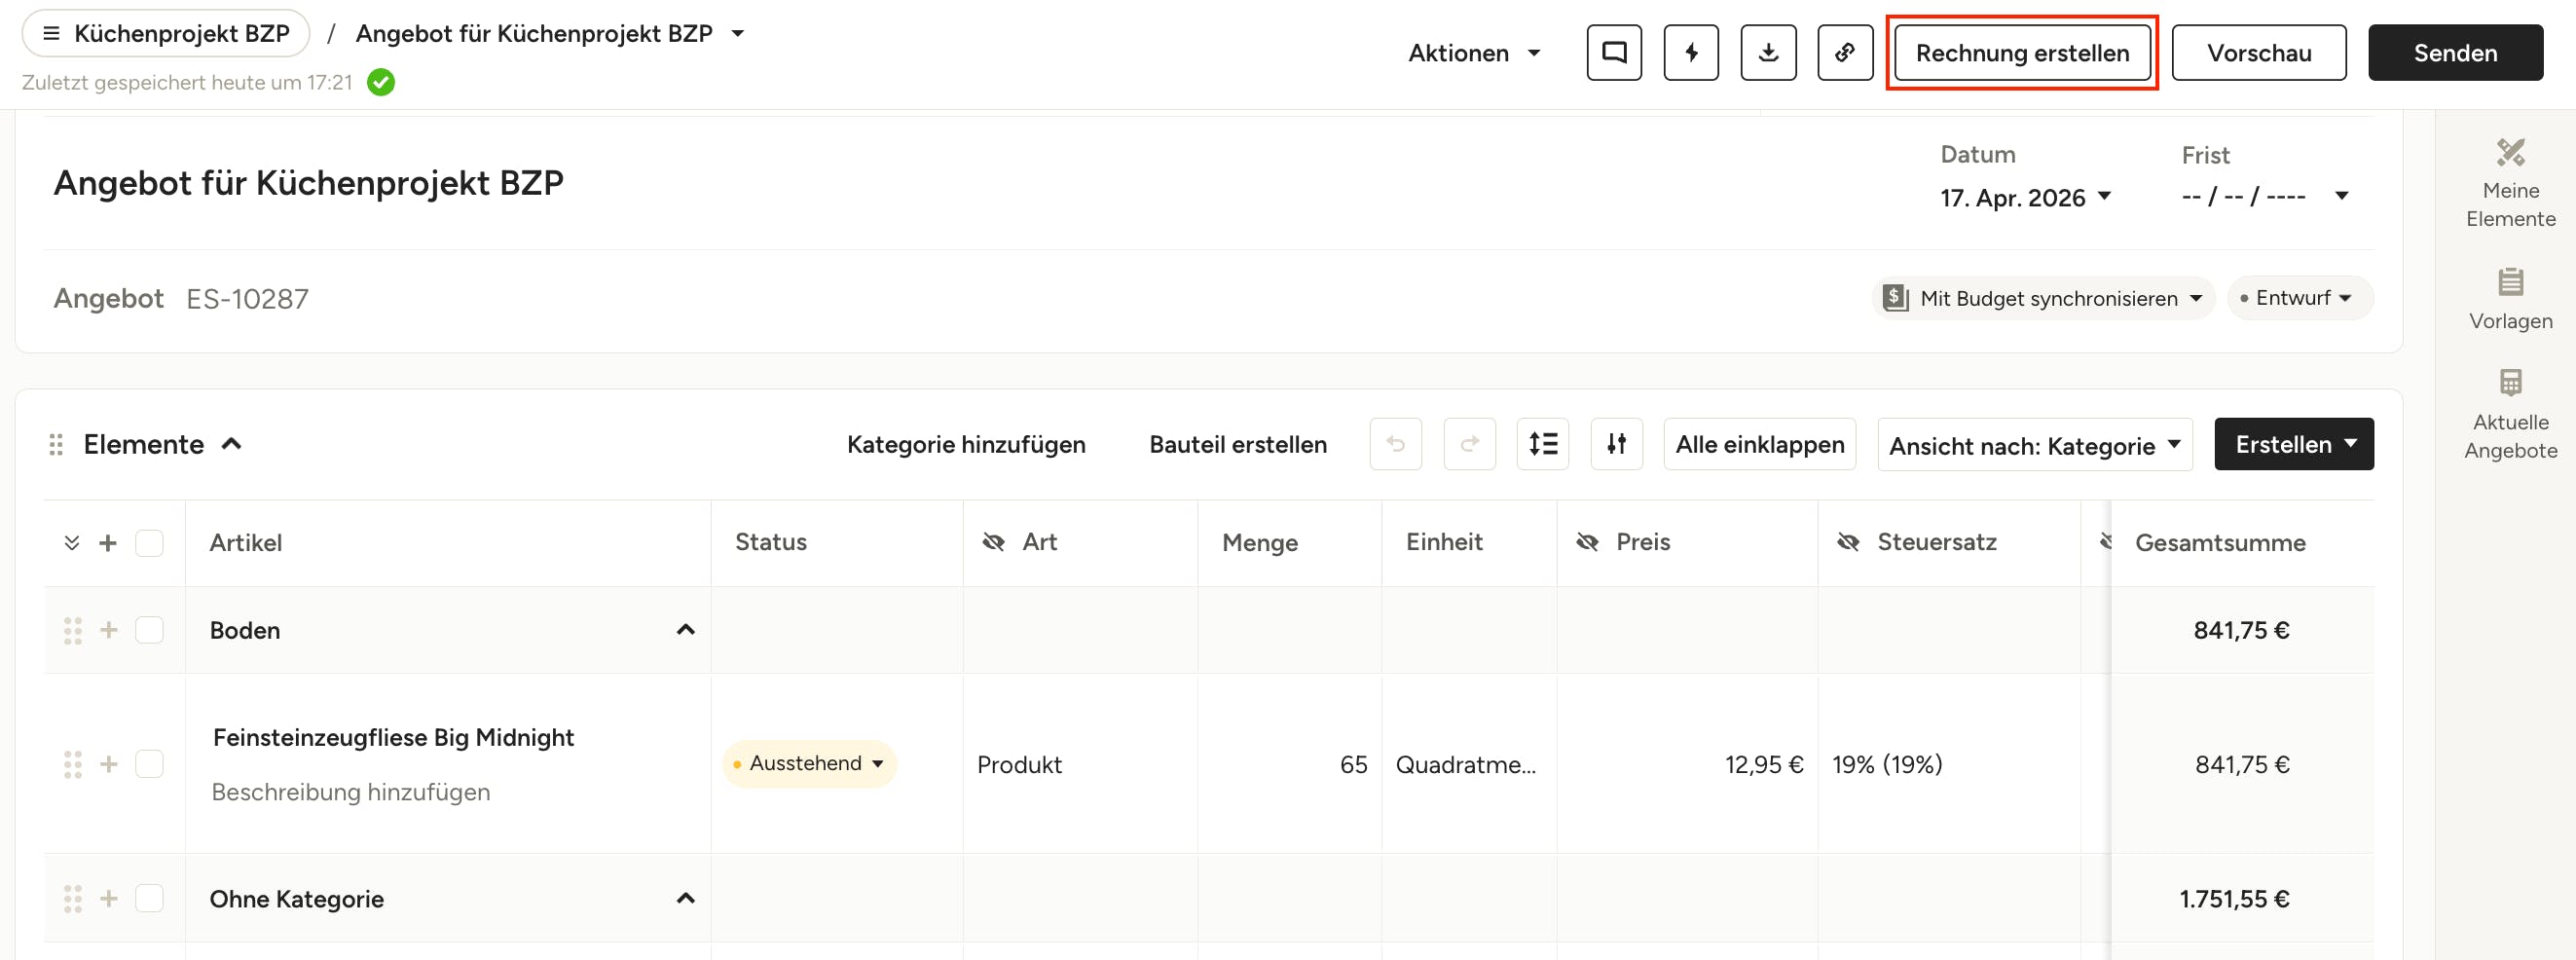This screenshot has height=960, width=2576.
Task: Change the Entwurf status dropdown
Action: [2299, 298]
